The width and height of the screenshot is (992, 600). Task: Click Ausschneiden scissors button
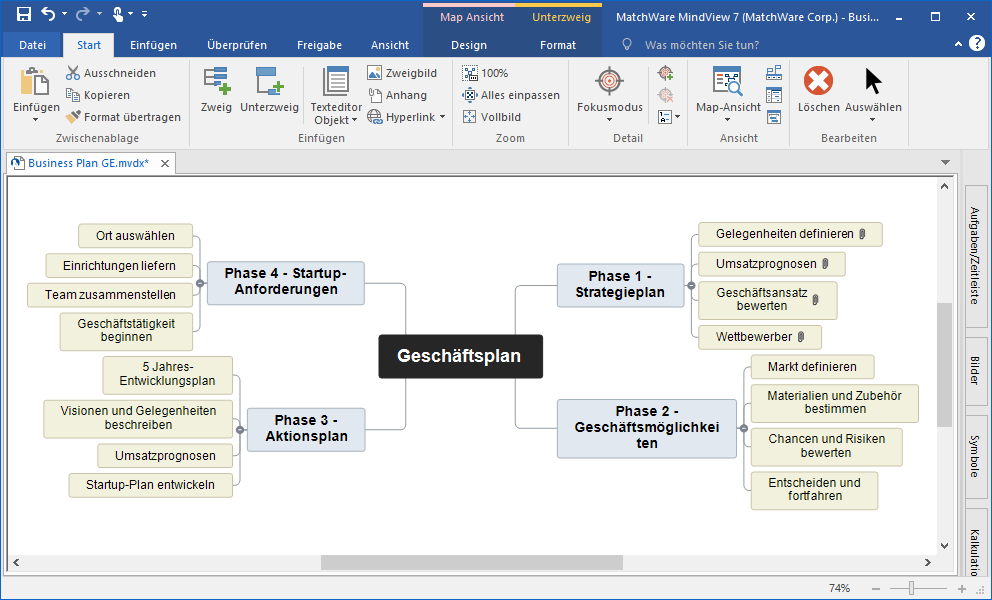(x=111, y=73)
